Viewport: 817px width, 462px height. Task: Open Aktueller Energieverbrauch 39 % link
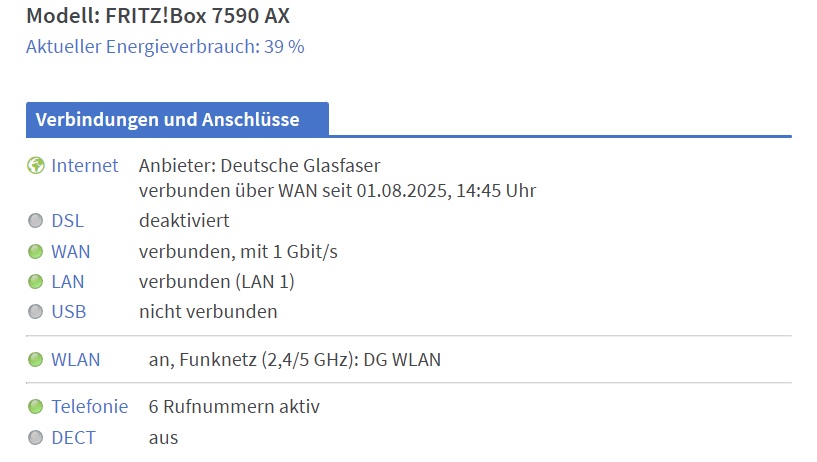[165, 47]
